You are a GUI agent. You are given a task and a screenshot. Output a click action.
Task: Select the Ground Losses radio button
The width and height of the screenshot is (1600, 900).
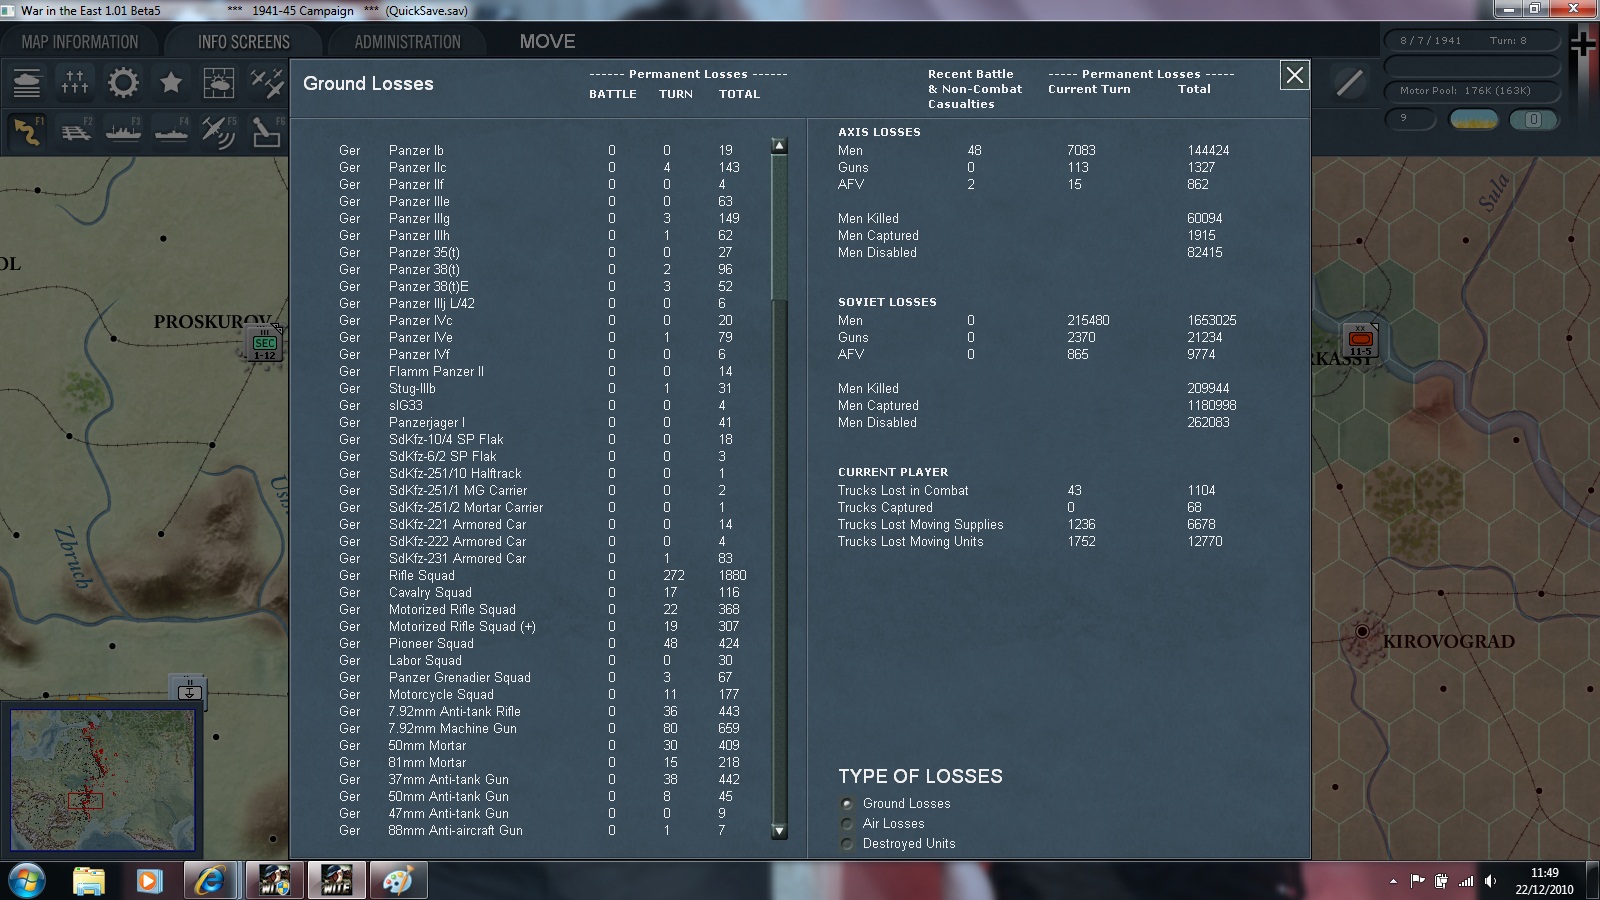point(847,803)
